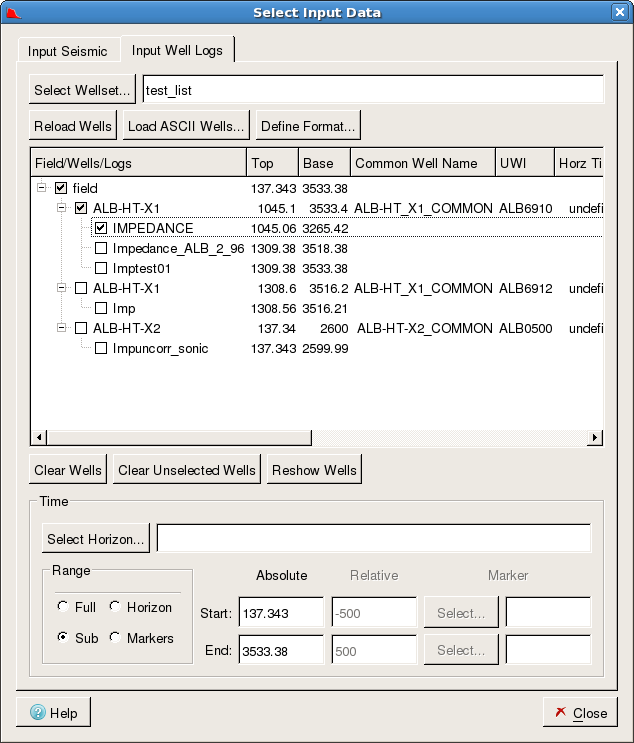Click the ALB6910 UWI cell
The image size is (634, 743).
525,208
